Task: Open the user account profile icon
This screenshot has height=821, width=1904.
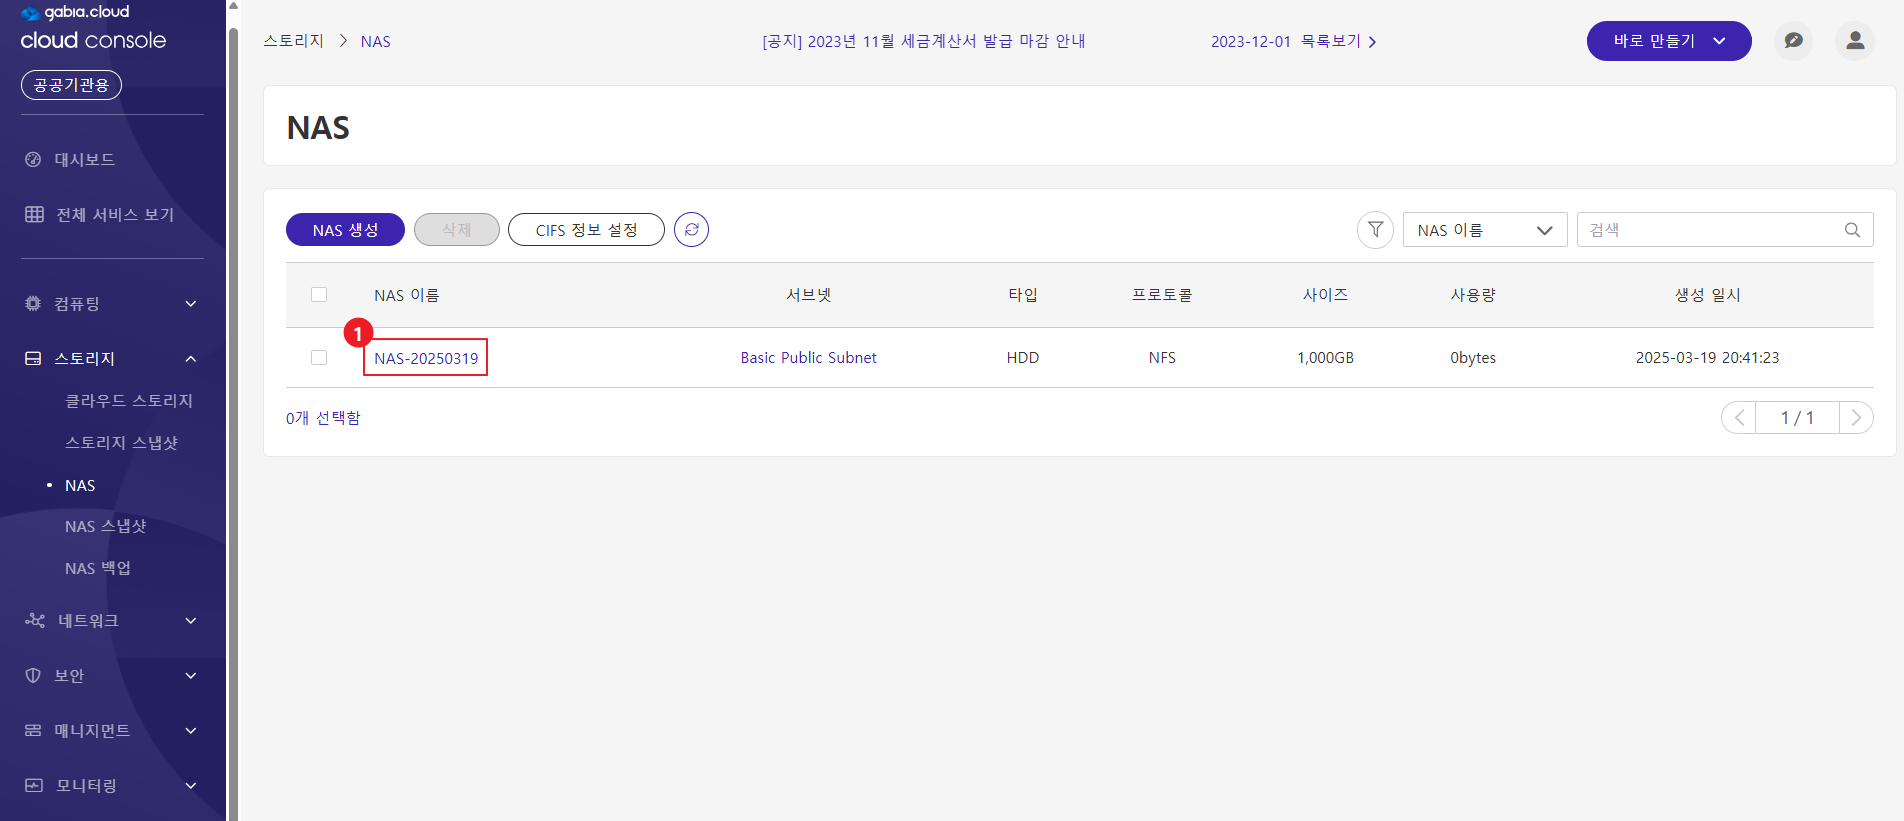Action: [1855, 41]
